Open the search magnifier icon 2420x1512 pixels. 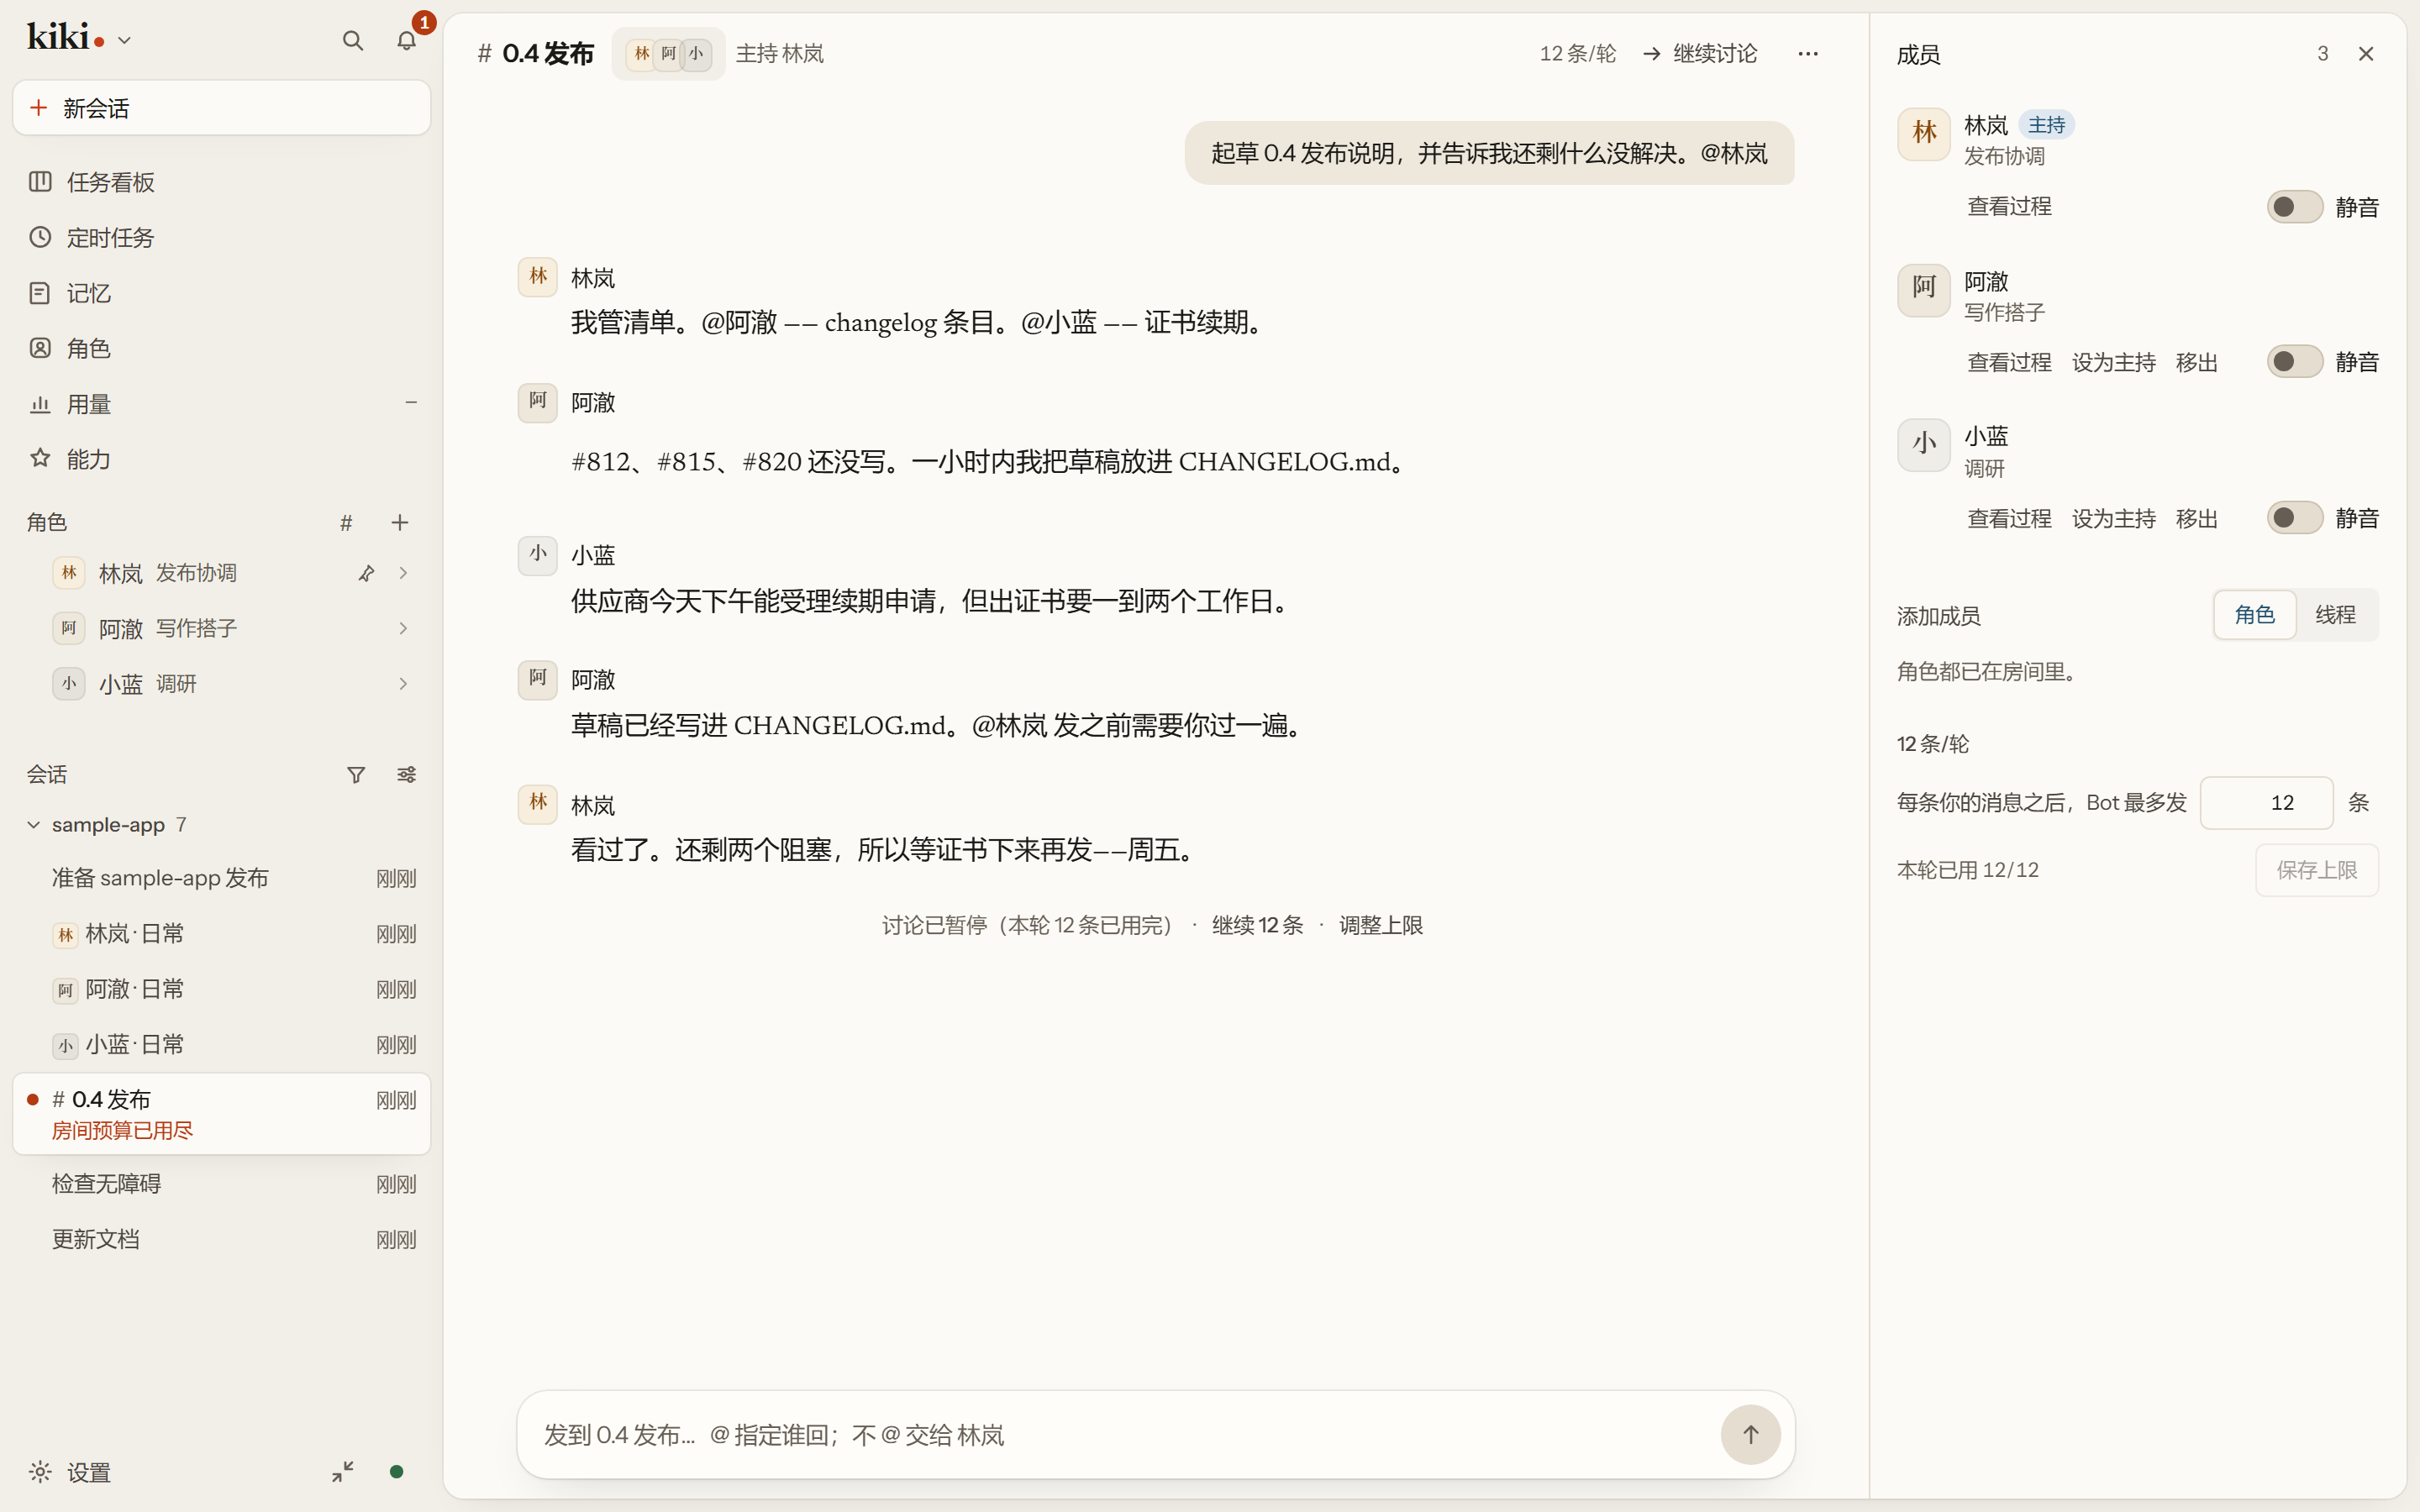[x=352, y=40]
